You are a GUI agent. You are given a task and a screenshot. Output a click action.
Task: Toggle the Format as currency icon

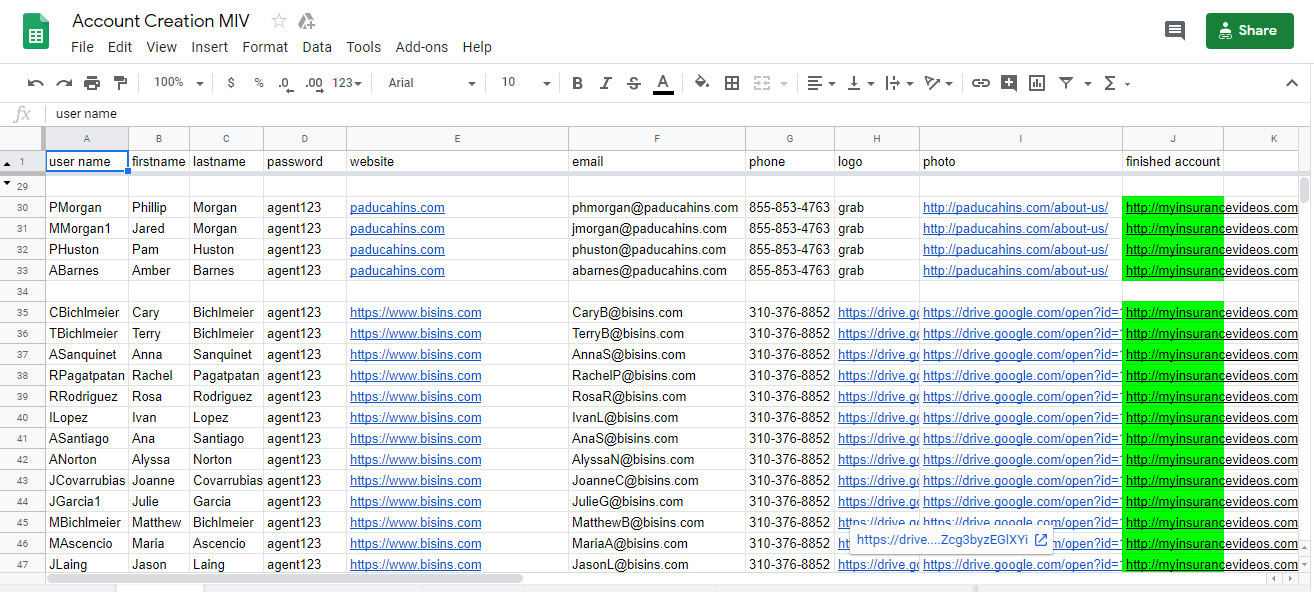[231, 83]
